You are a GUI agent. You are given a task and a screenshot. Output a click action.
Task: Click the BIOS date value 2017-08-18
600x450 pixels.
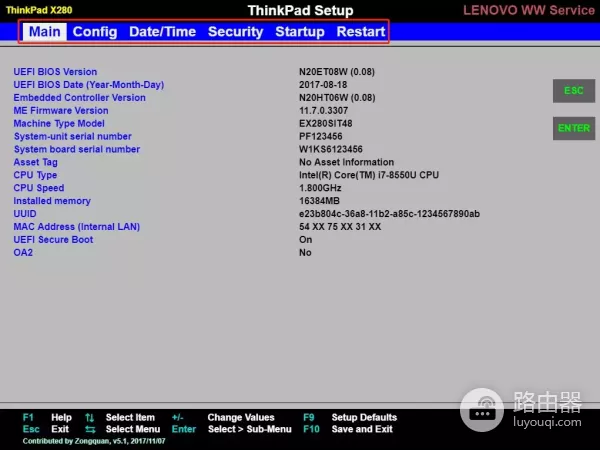tap(323, 85)
